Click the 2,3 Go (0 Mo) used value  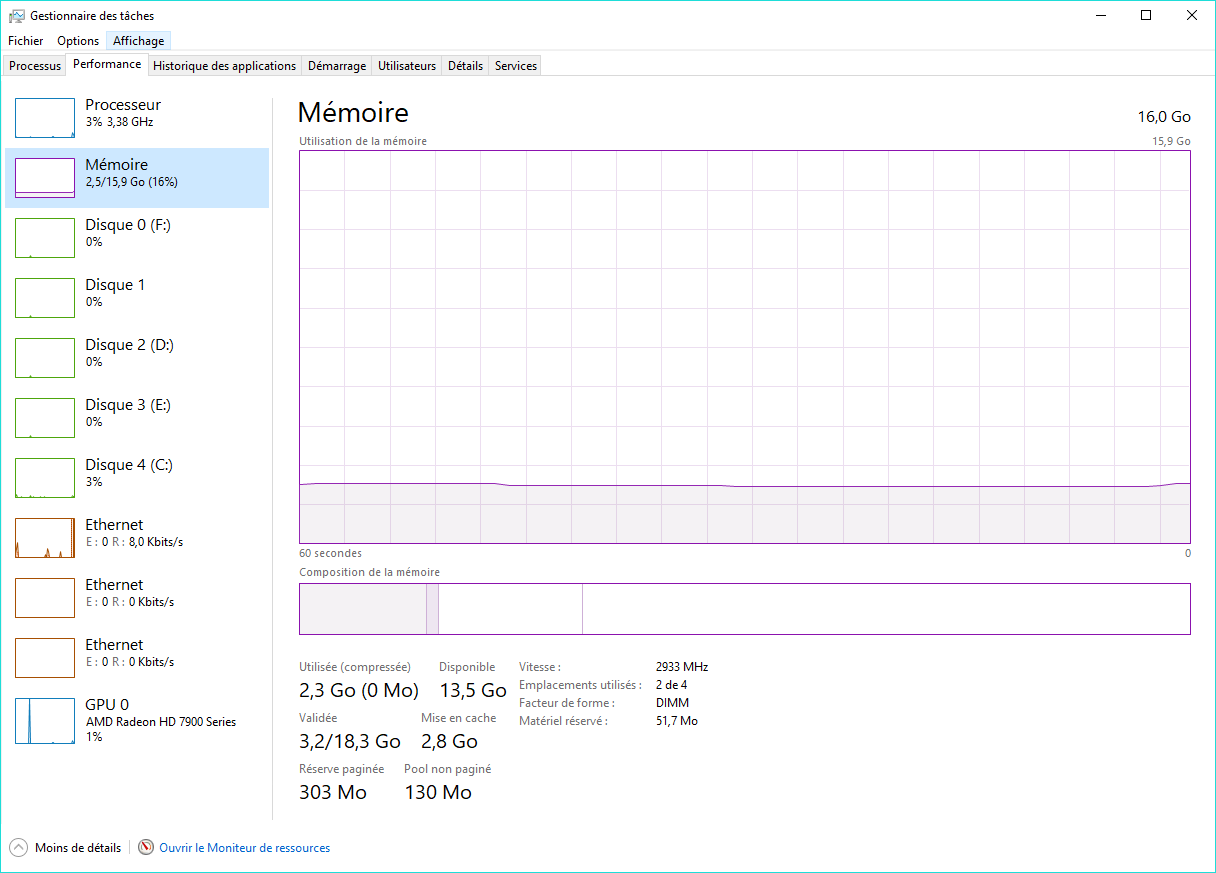tap(359, 690)
